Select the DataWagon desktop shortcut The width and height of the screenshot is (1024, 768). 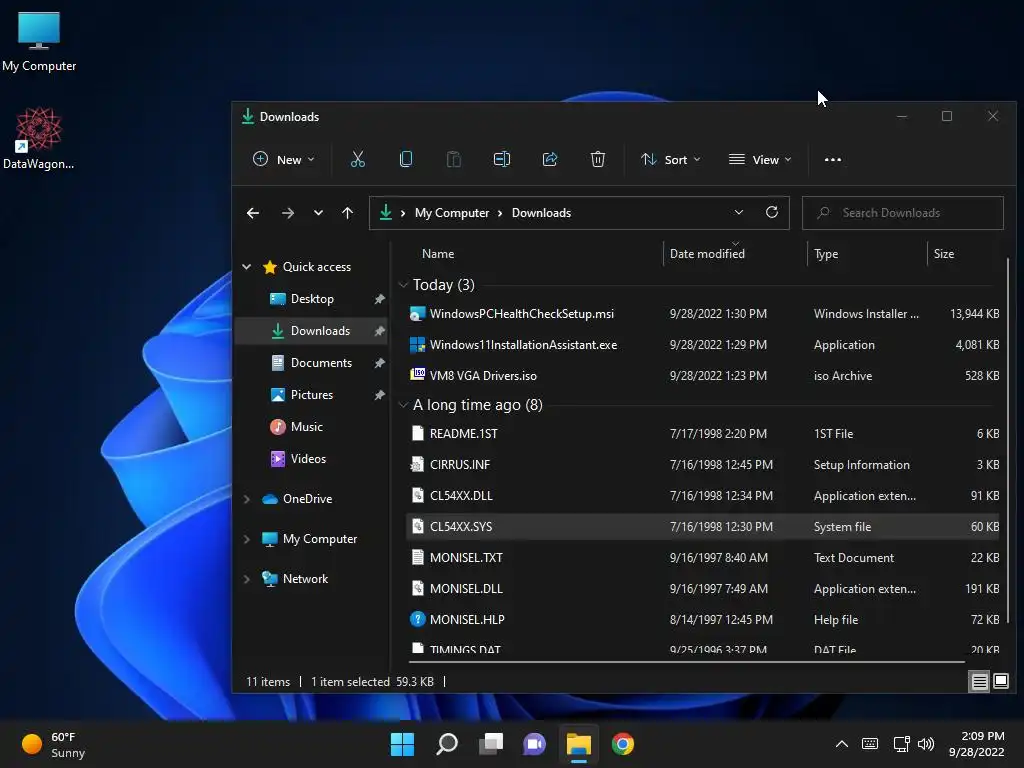(39, 138)
